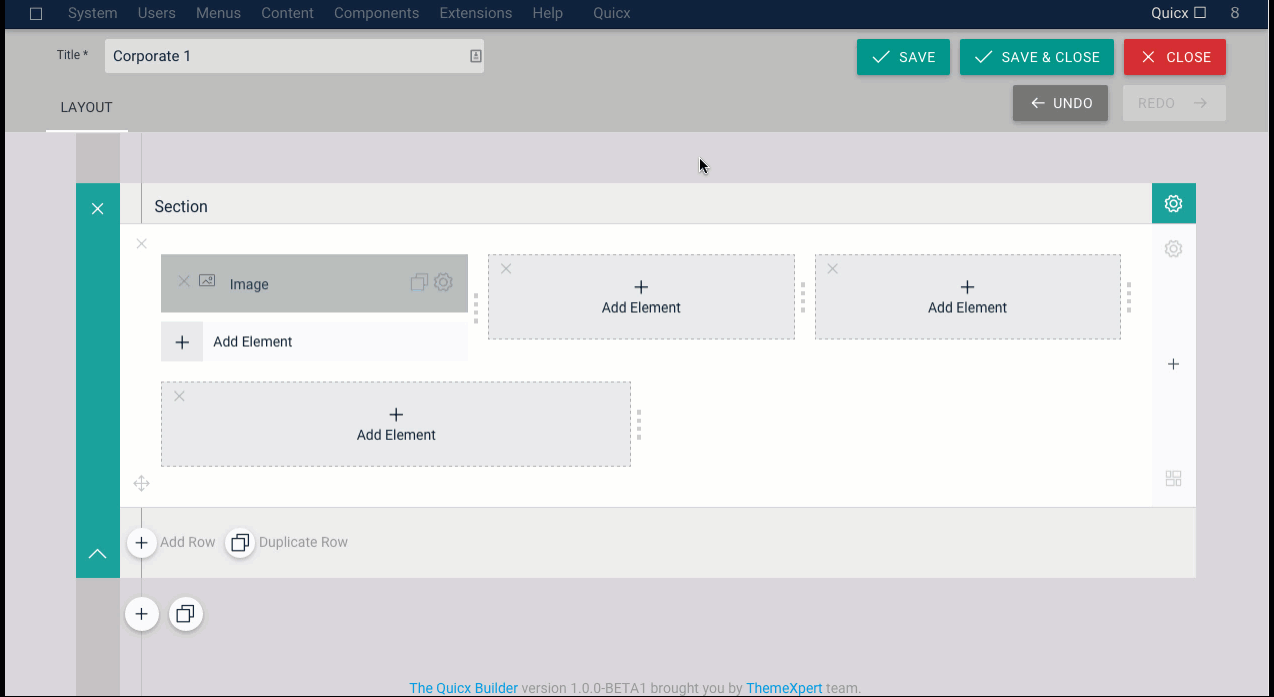Open the Users menu
The image size is (1274, 697).
156,13
